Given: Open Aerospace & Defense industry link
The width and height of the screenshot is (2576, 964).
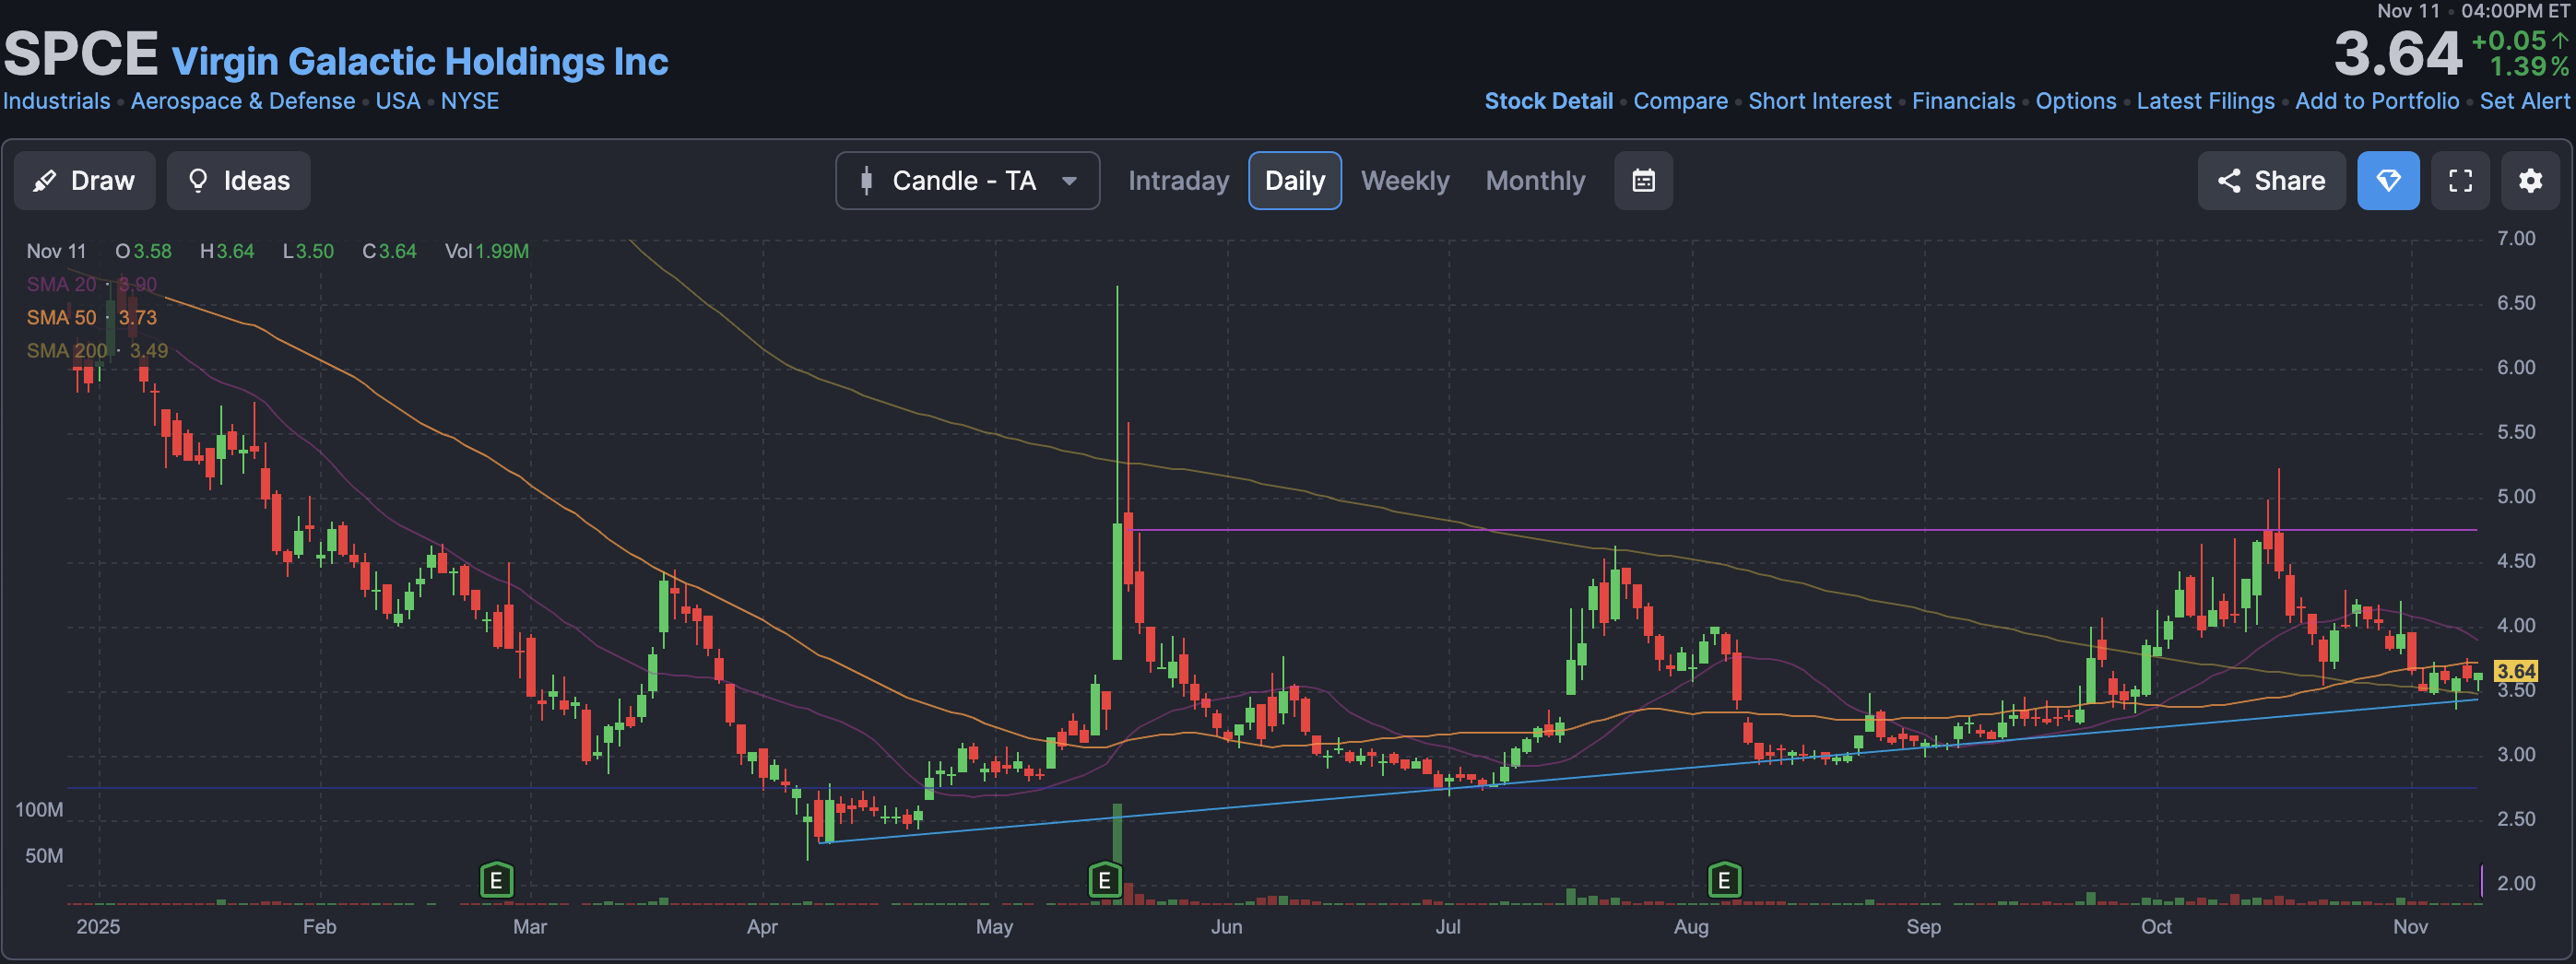Looking at the screenshot, I should point(243,101).
